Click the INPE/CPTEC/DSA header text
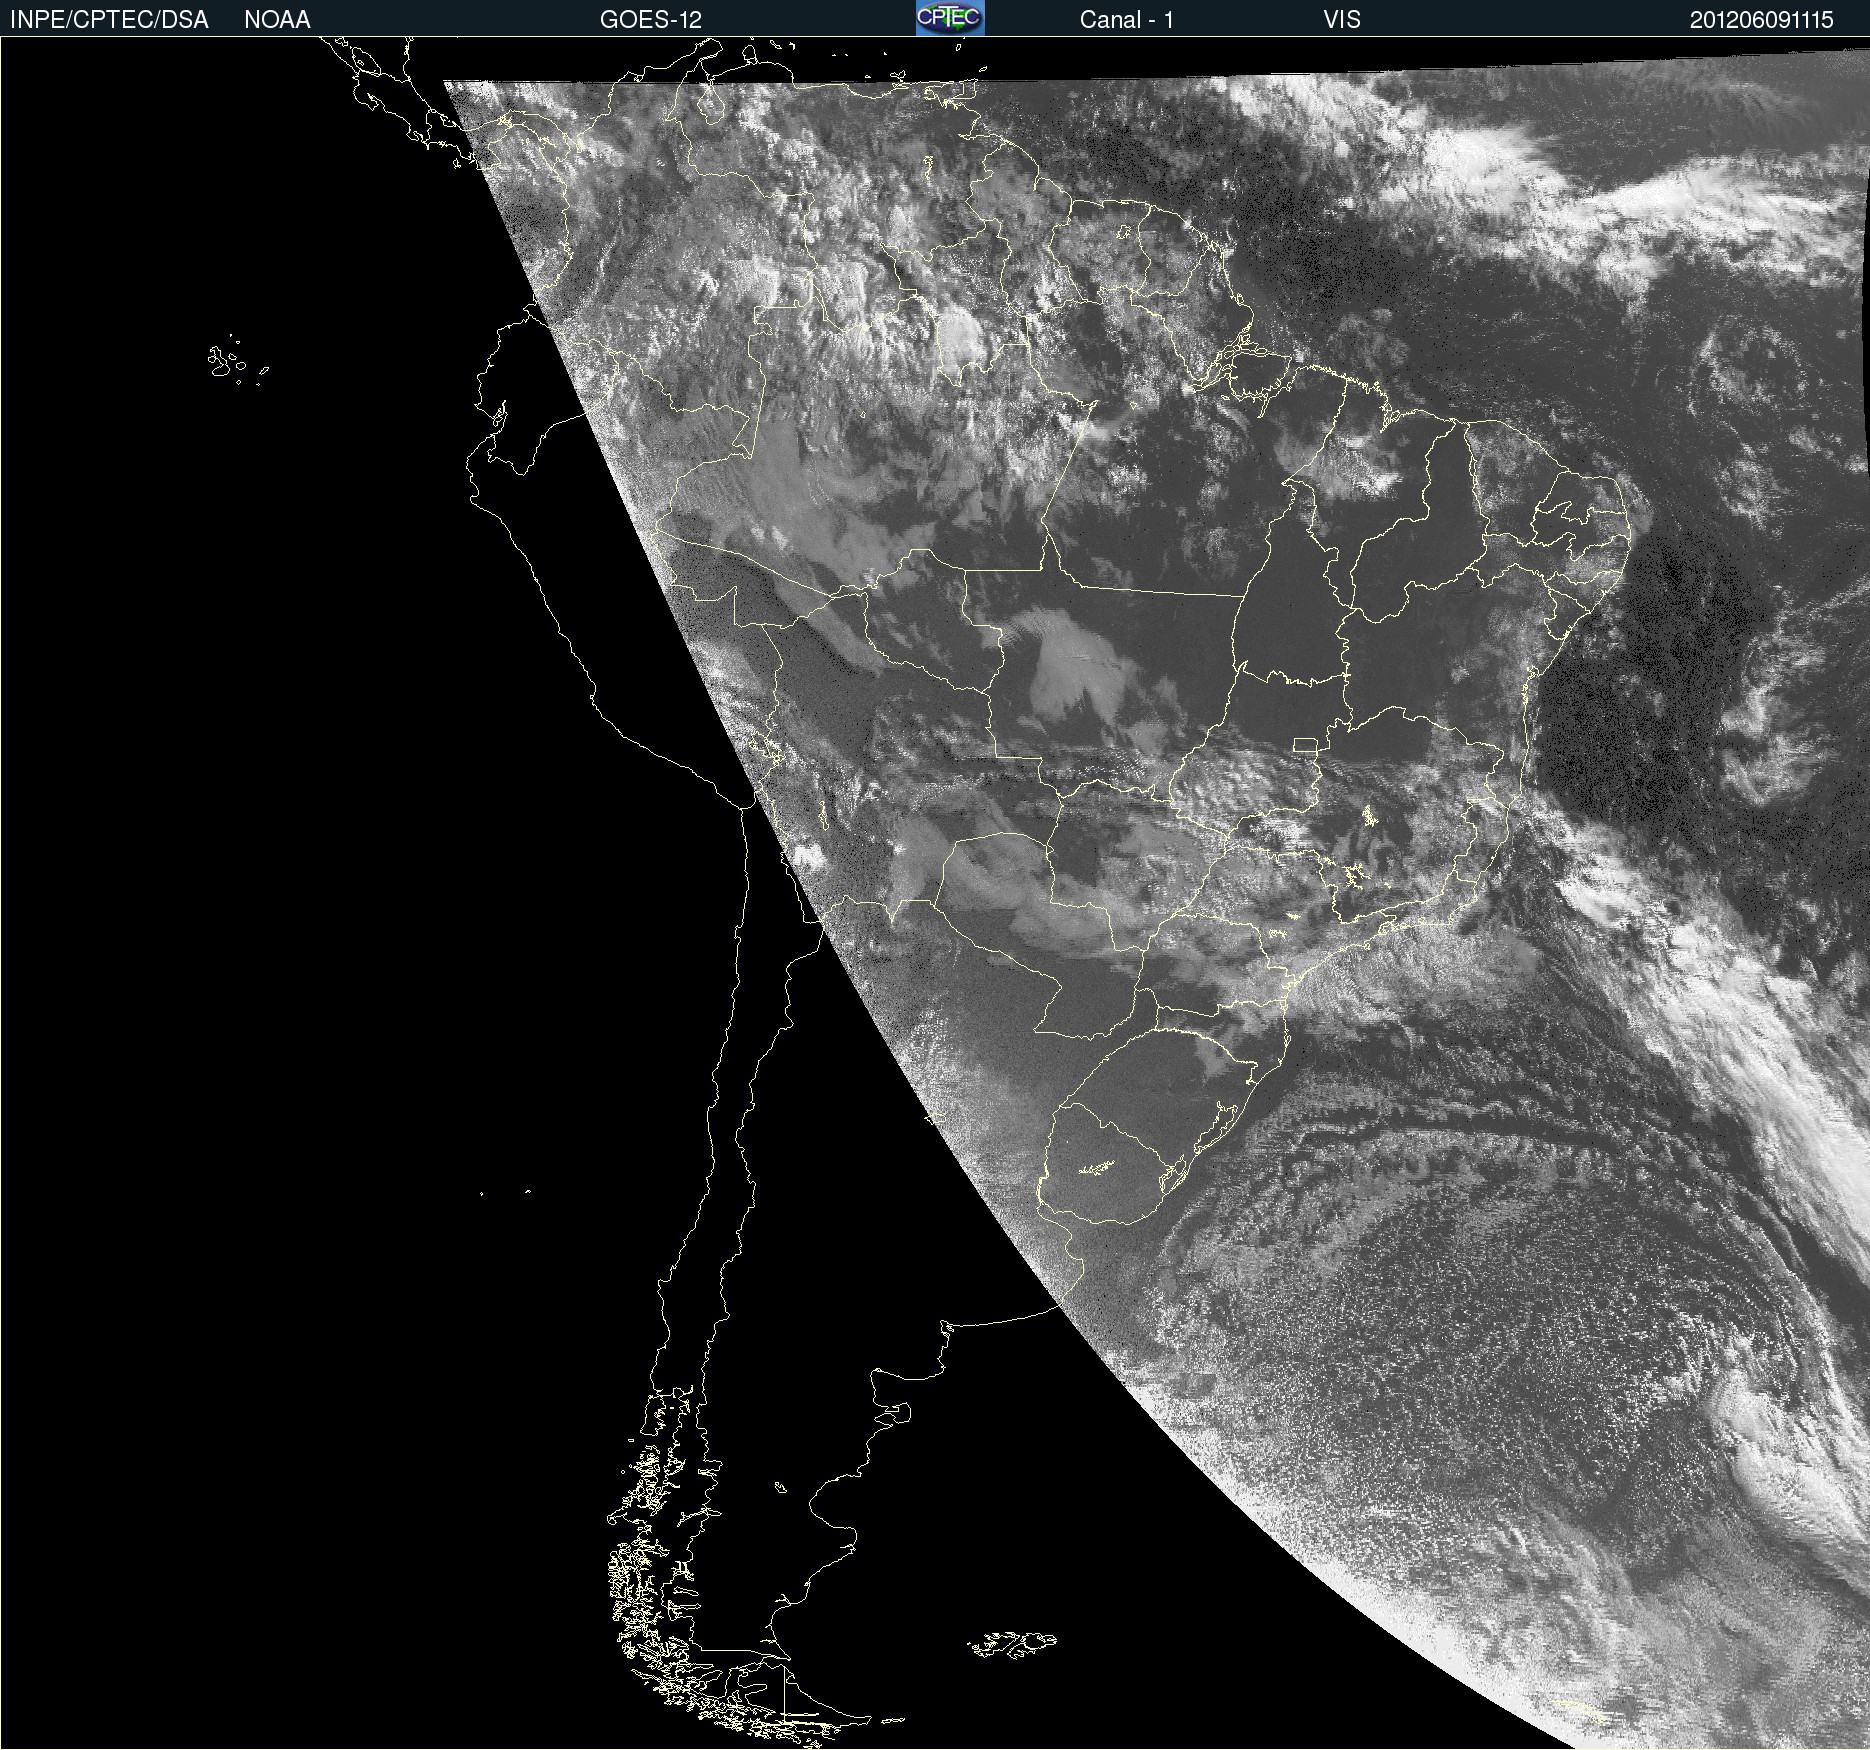Viewport: 1870px width, 1750px height. (109, 20)
